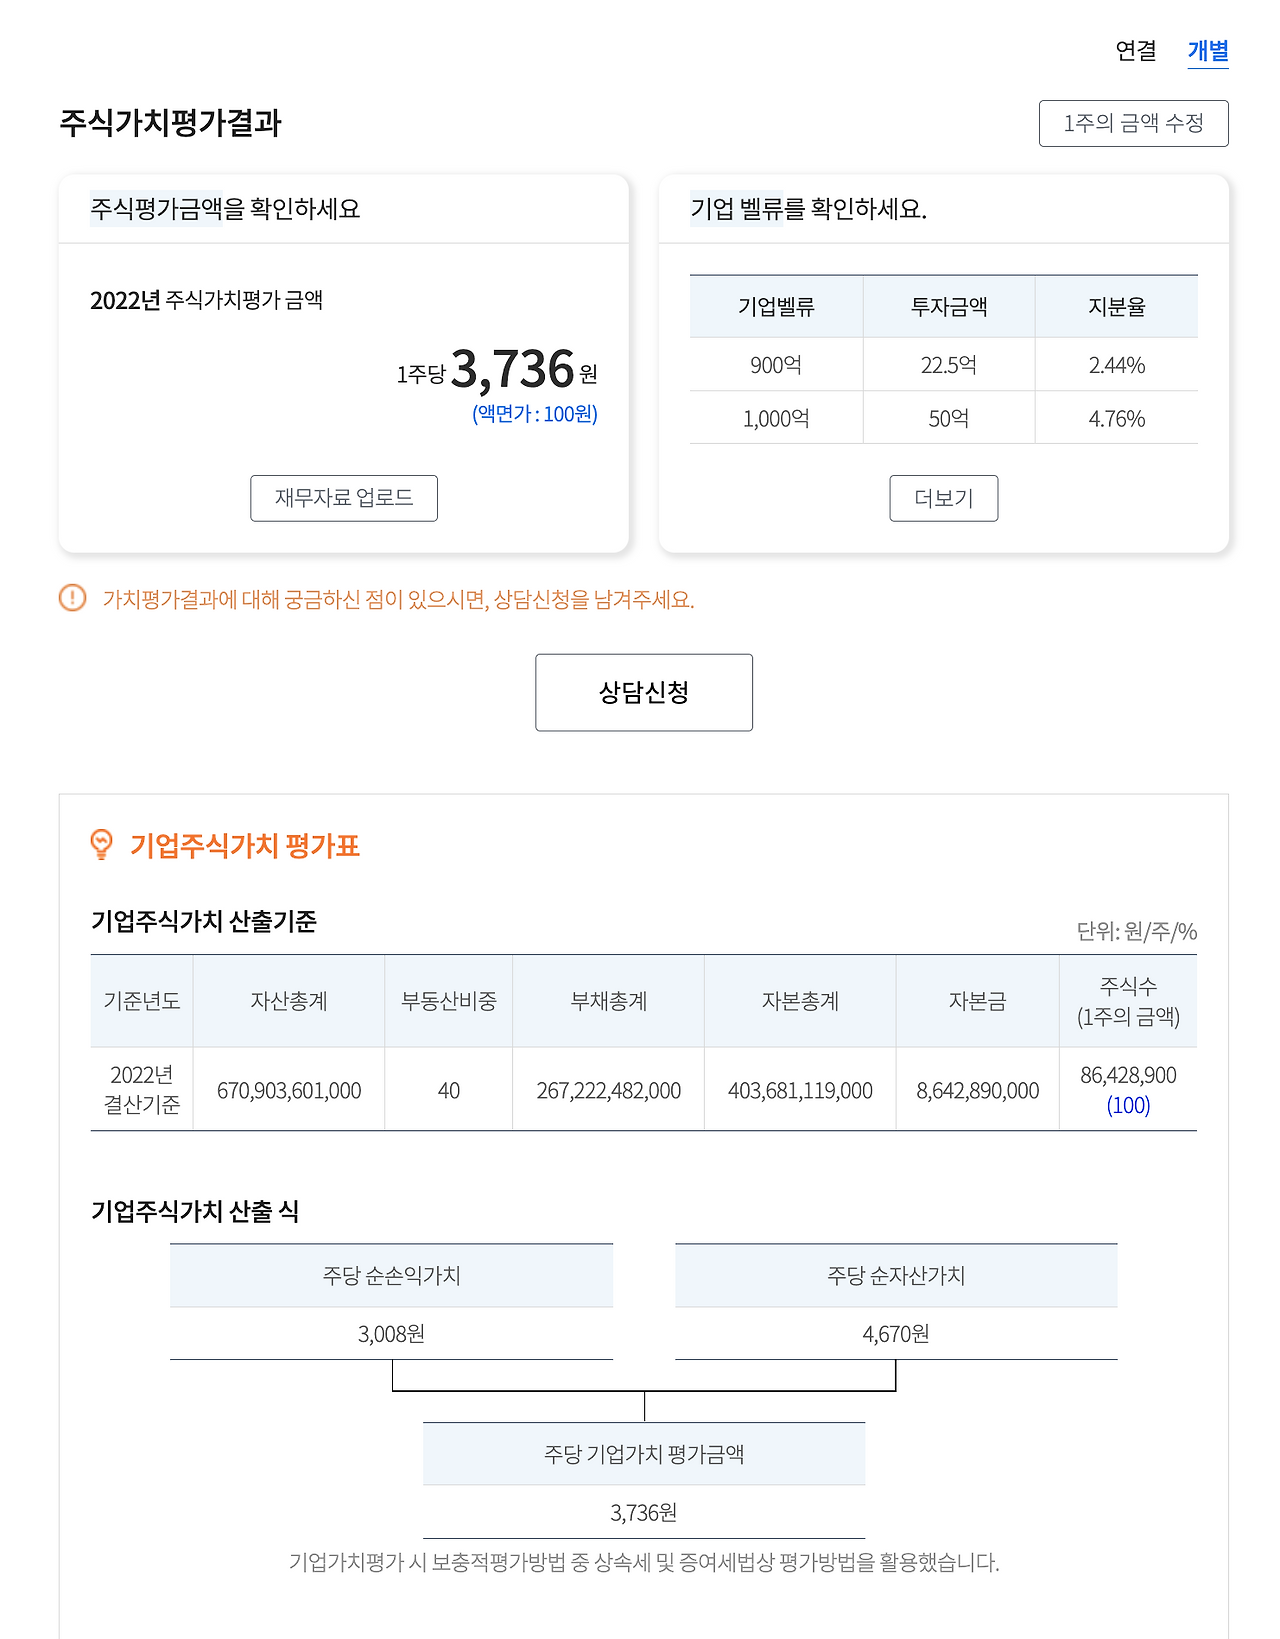Click the 상담신청 consultation request button

645,692
